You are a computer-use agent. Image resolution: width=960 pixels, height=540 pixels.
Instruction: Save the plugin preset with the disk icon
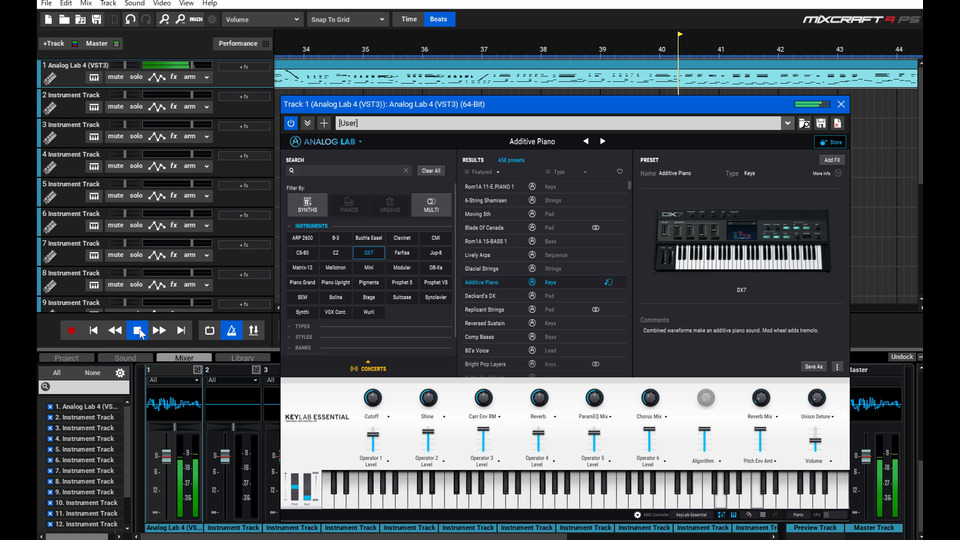(x=821, y=123)
